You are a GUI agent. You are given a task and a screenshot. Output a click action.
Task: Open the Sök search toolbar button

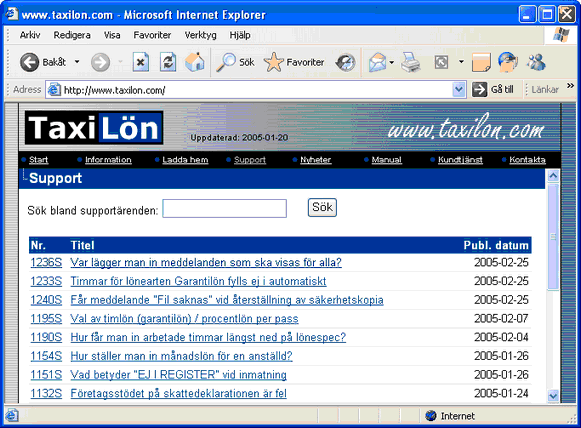(235, 62)
